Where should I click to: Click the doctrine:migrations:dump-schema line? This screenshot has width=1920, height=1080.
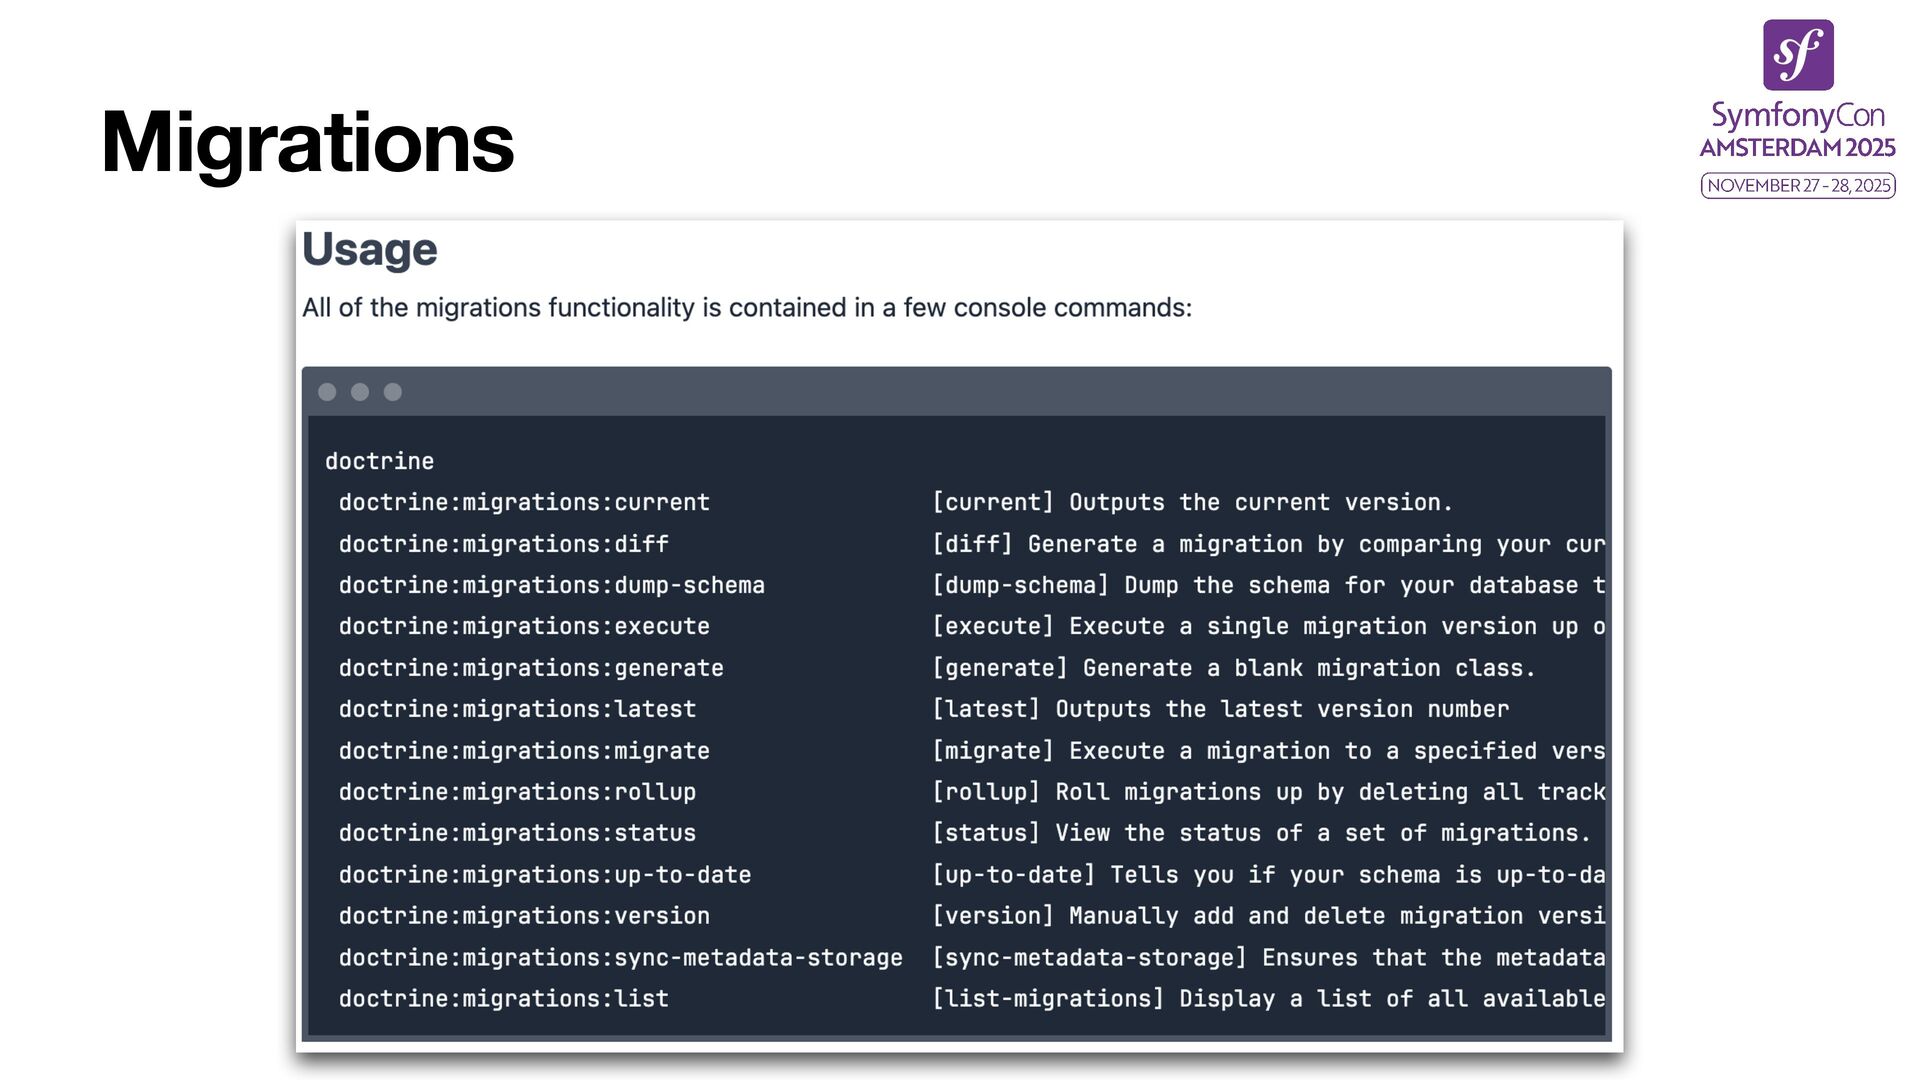[x=551, y=585]
